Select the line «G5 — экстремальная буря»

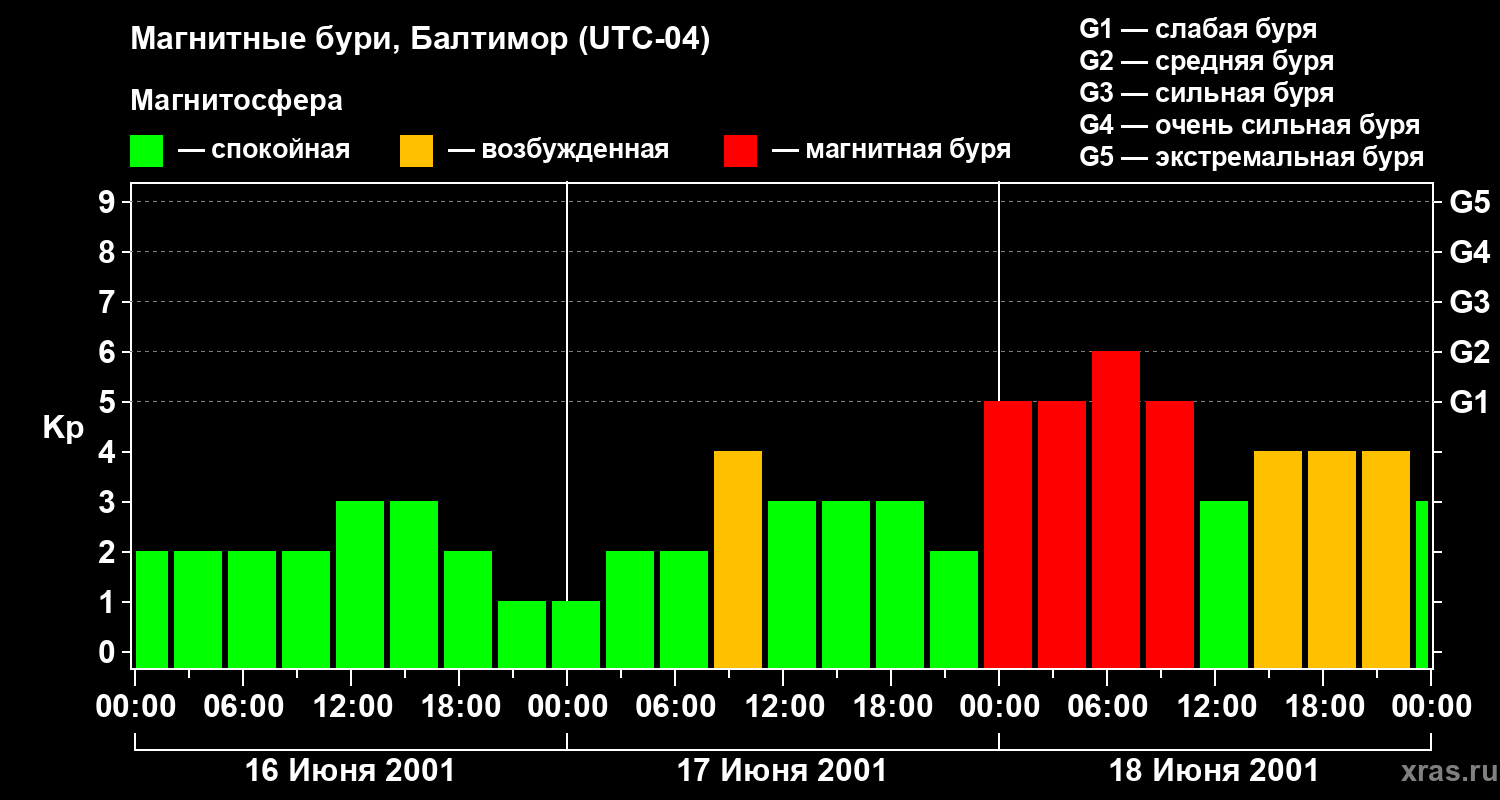1252,157
